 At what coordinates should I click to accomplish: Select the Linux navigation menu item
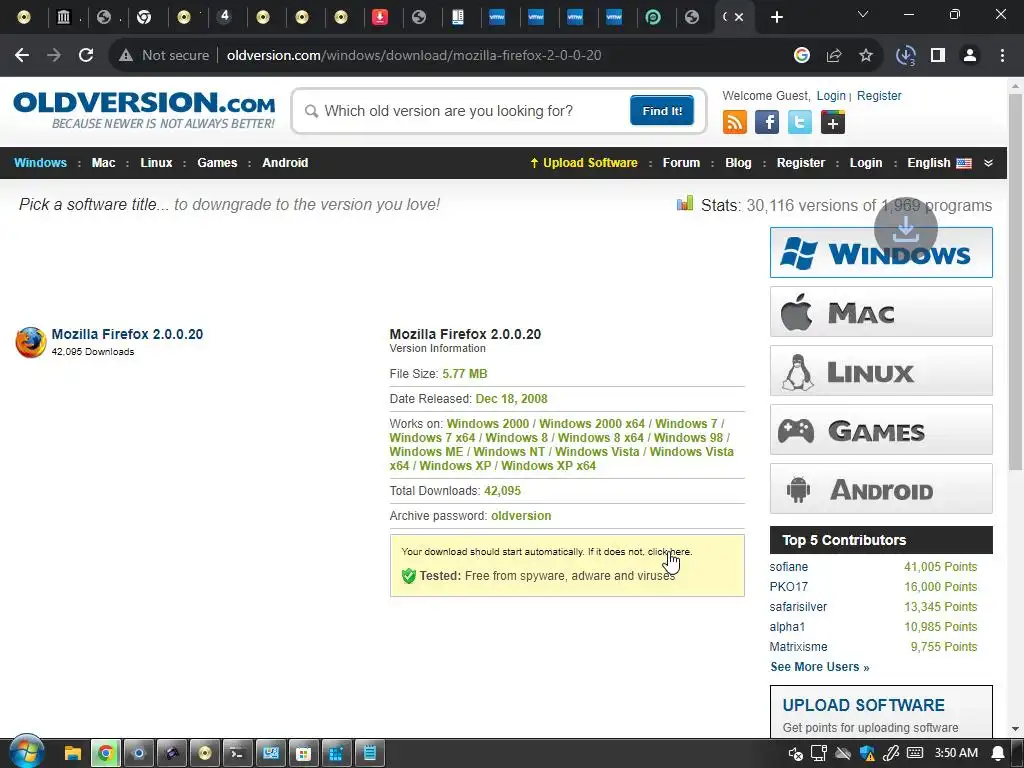(156, 163)
